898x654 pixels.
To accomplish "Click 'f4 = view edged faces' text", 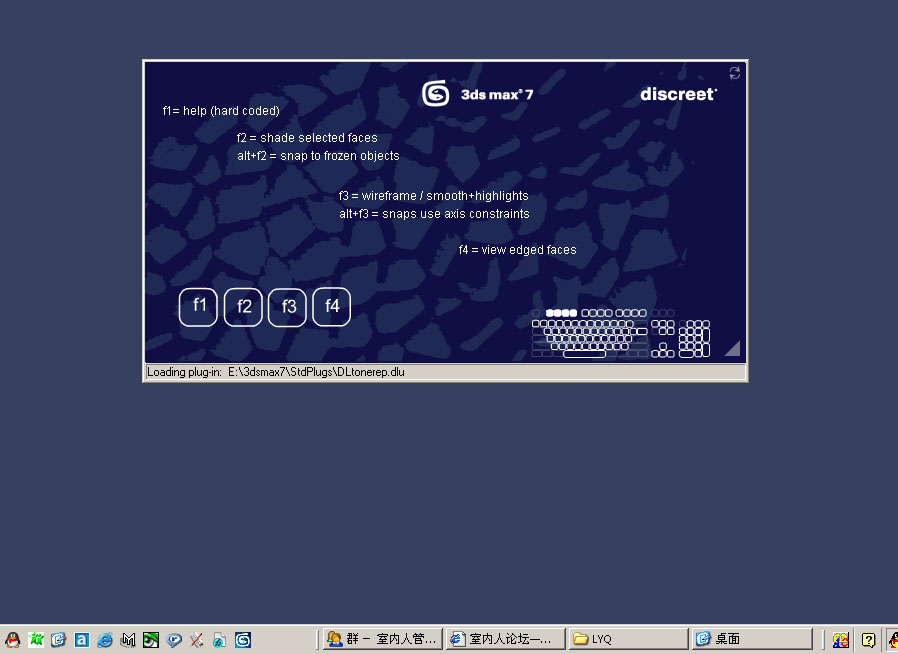I will (x=518, y=250).
